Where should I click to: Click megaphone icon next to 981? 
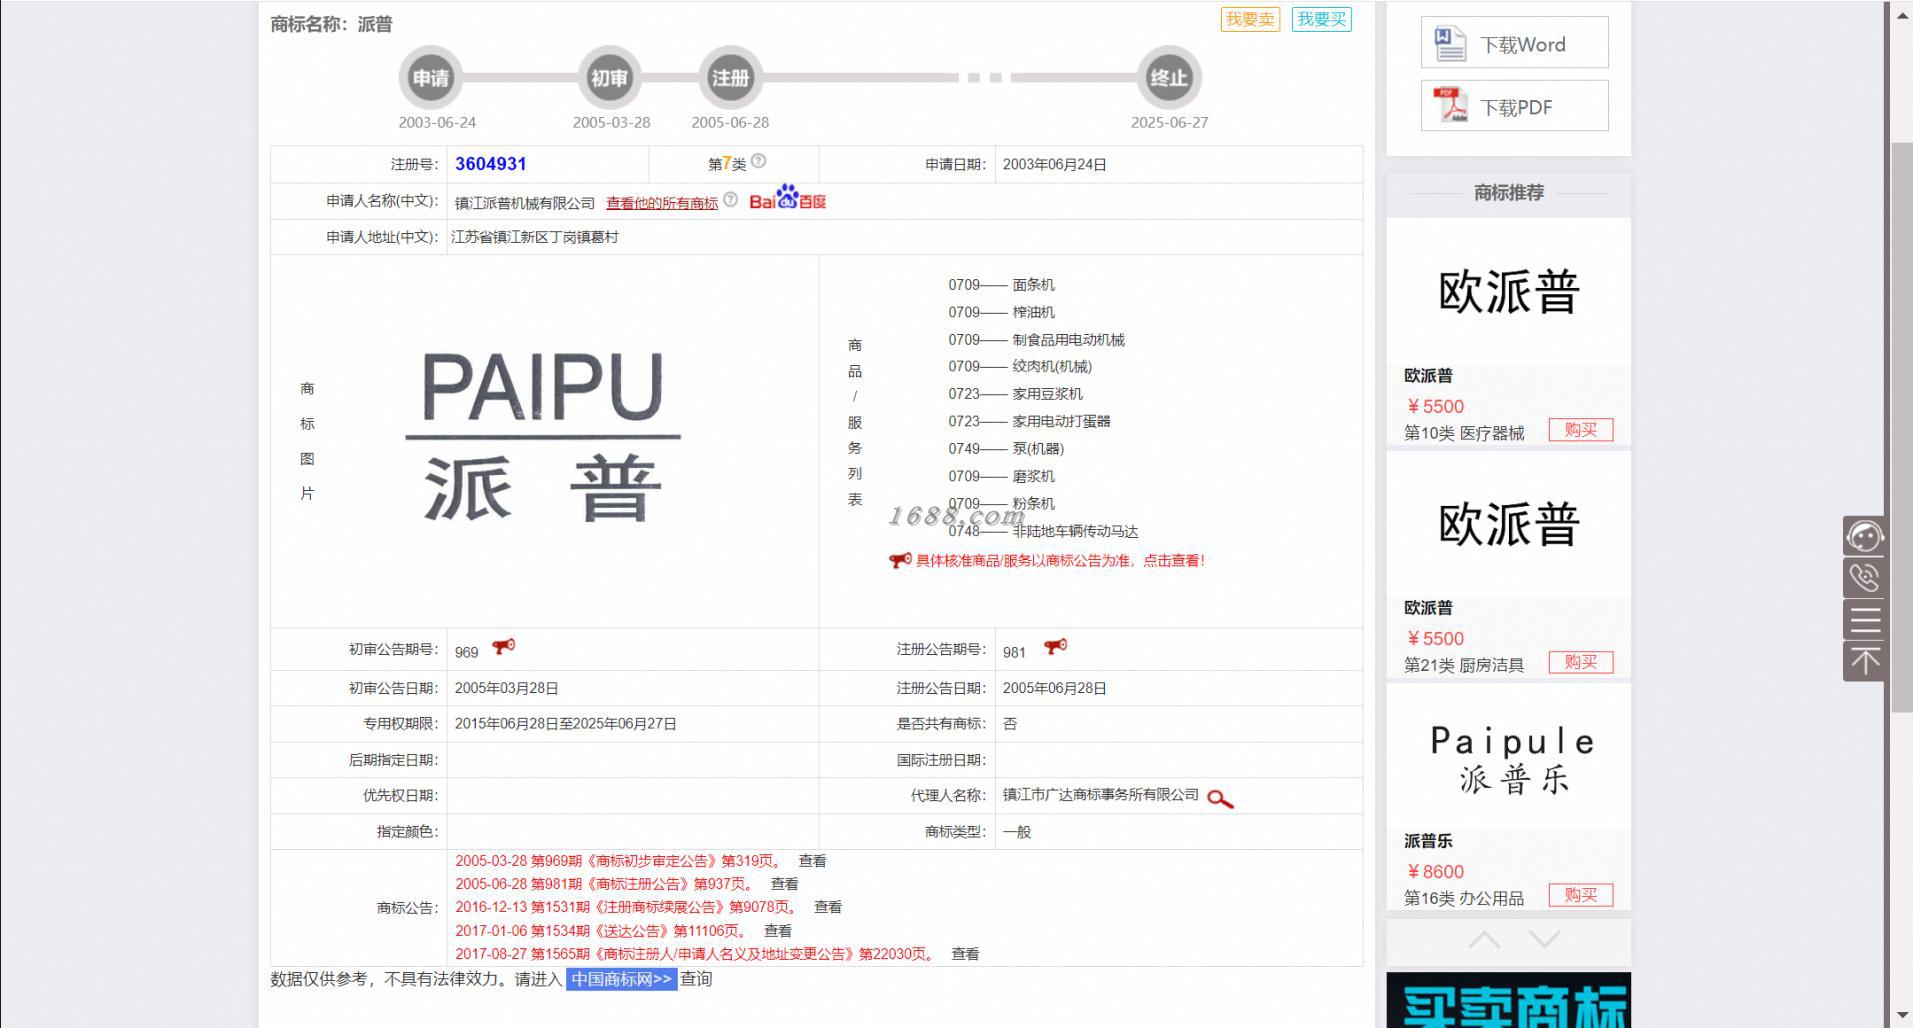1056,647
